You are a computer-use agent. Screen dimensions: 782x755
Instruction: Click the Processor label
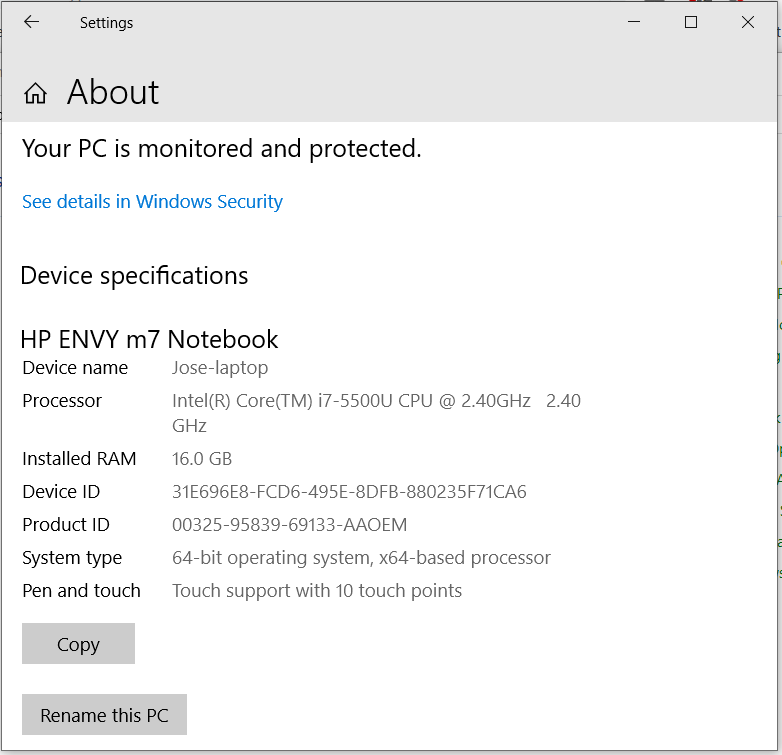(62, 400)
